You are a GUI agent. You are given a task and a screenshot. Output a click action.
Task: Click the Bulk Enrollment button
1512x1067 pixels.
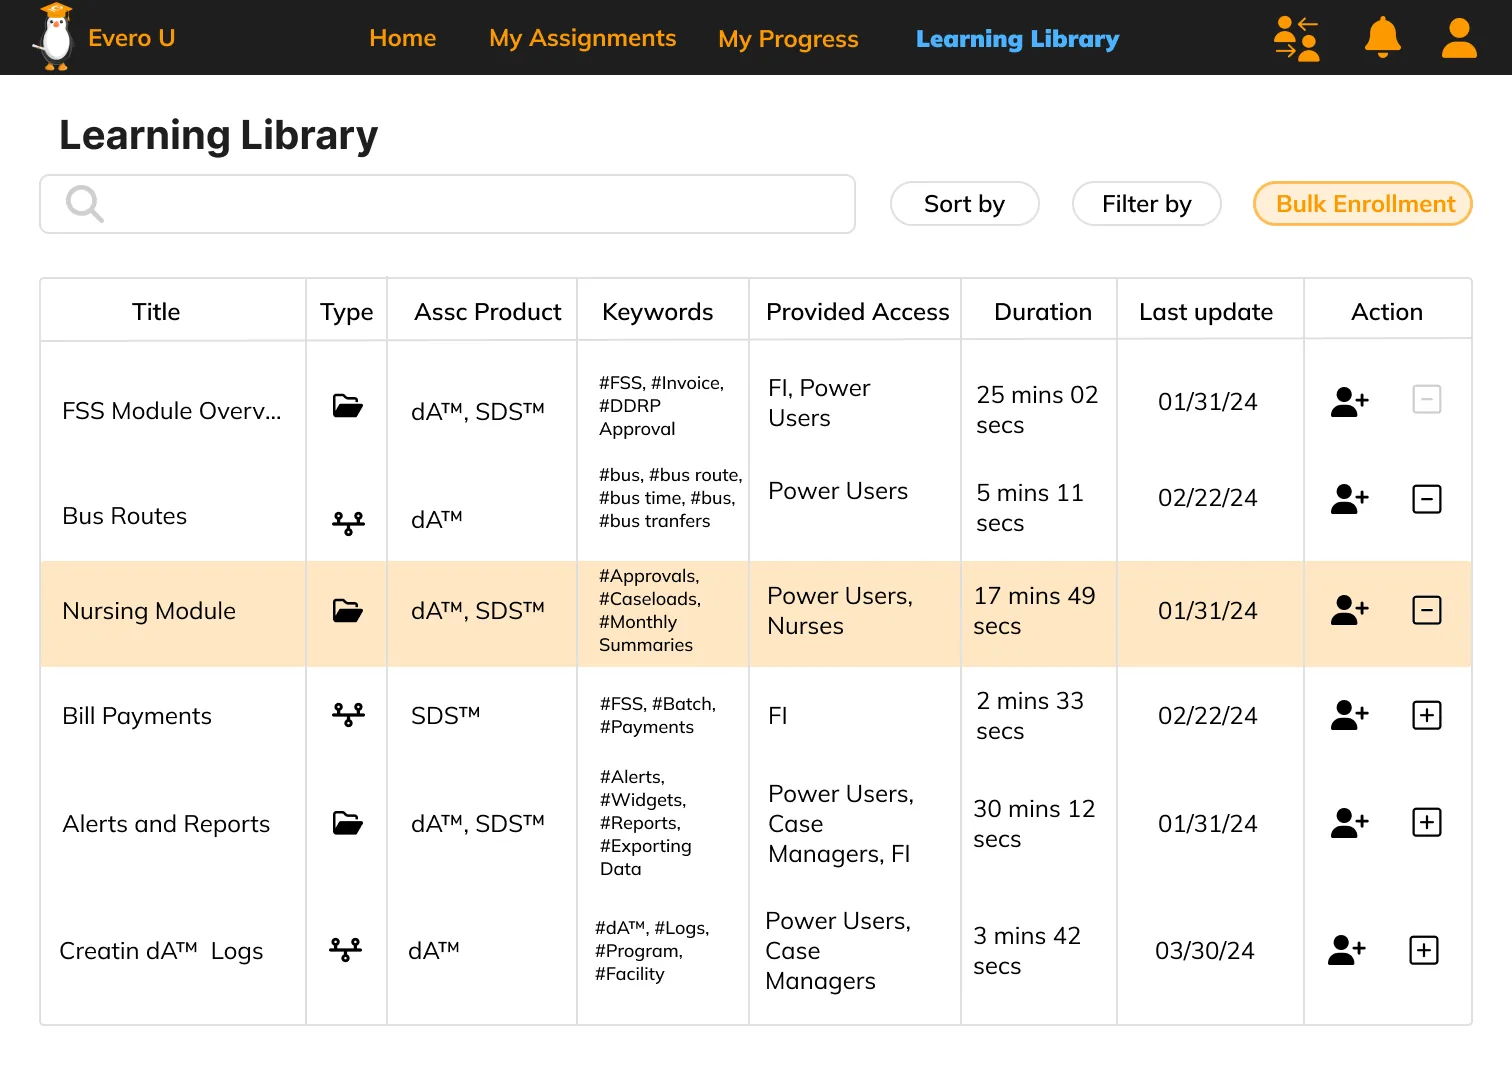tap(1363, 204)
